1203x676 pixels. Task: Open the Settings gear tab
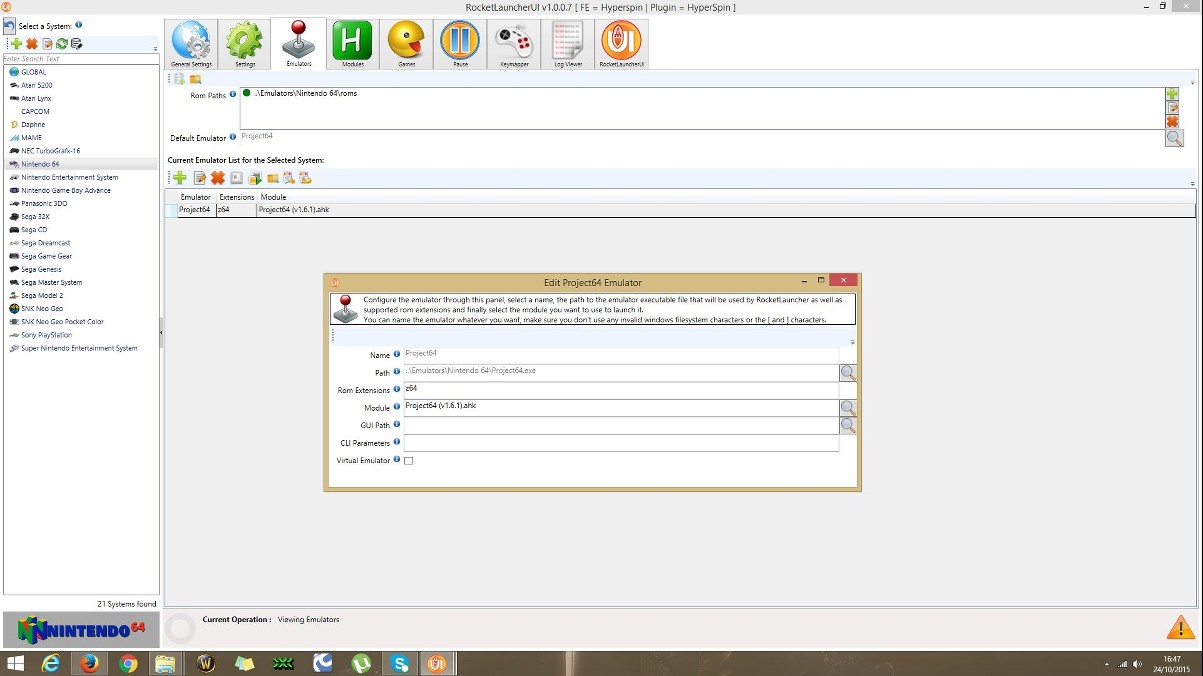244,44
